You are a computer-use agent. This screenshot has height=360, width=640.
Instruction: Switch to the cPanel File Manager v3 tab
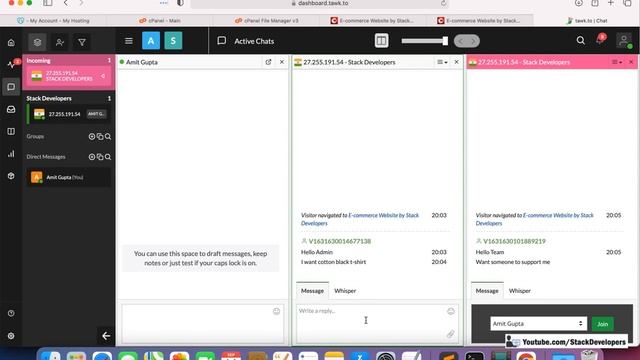click(267, 20)
